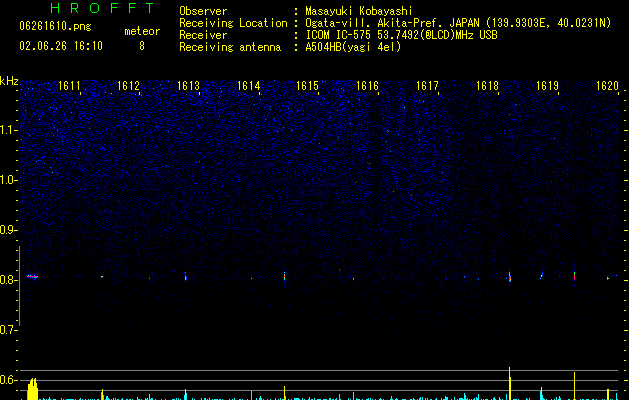Click the Receiving antenna label
The image size is (629, 400).
(230, 47)
